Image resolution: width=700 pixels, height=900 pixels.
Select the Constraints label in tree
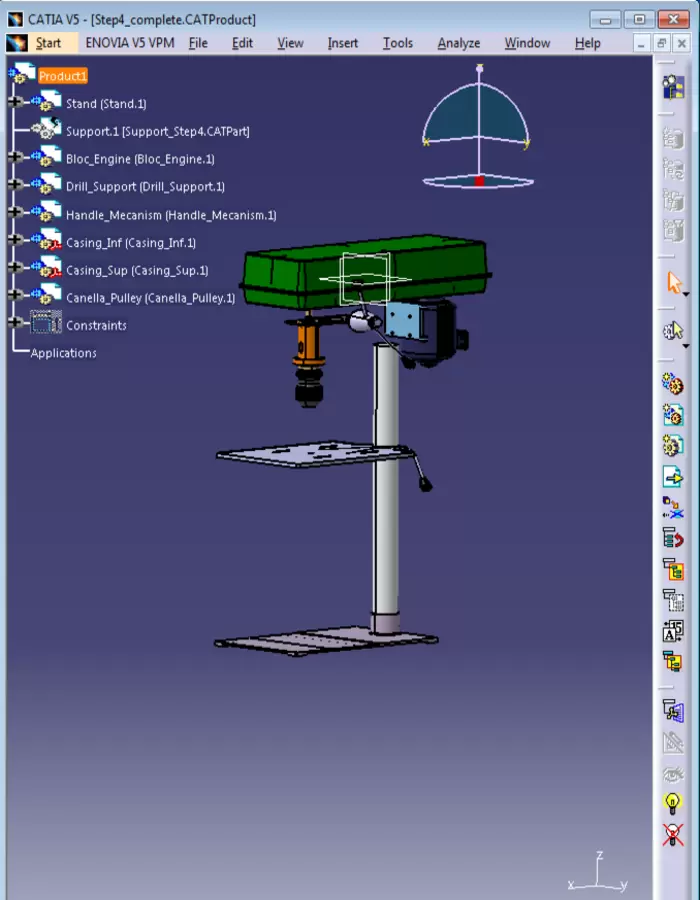point(96,325)
